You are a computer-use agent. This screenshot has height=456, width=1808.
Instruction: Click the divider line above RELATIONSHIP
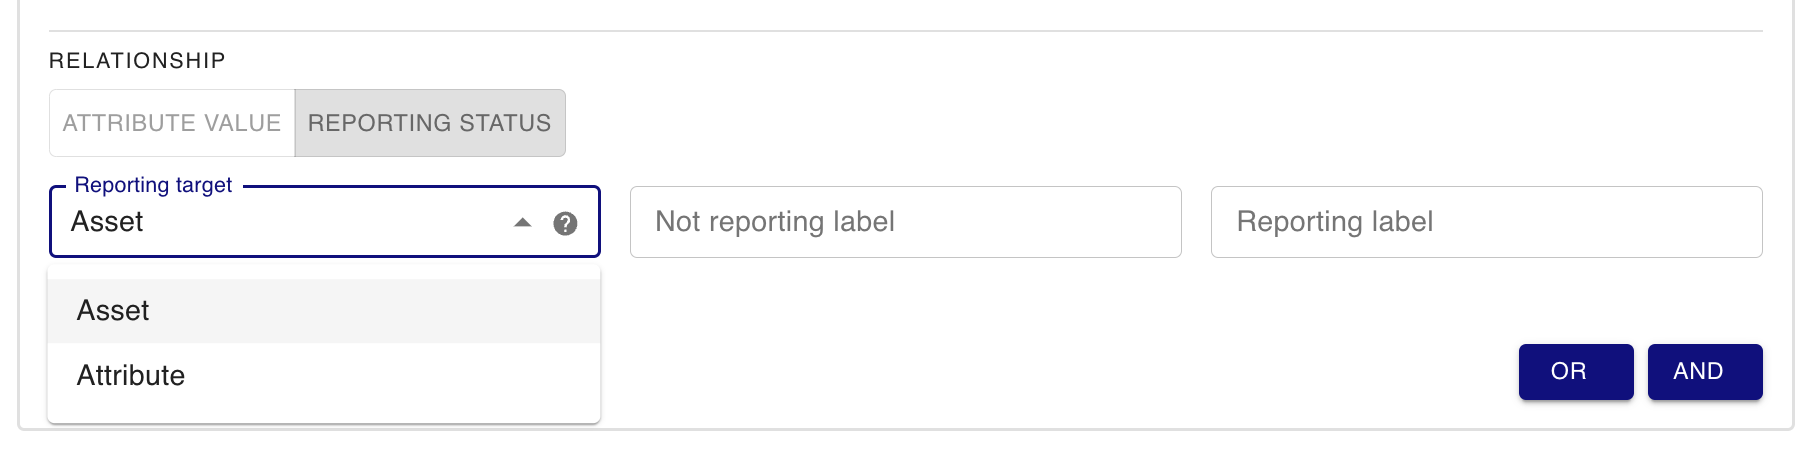pyautogui.click(x=905, y=31)
